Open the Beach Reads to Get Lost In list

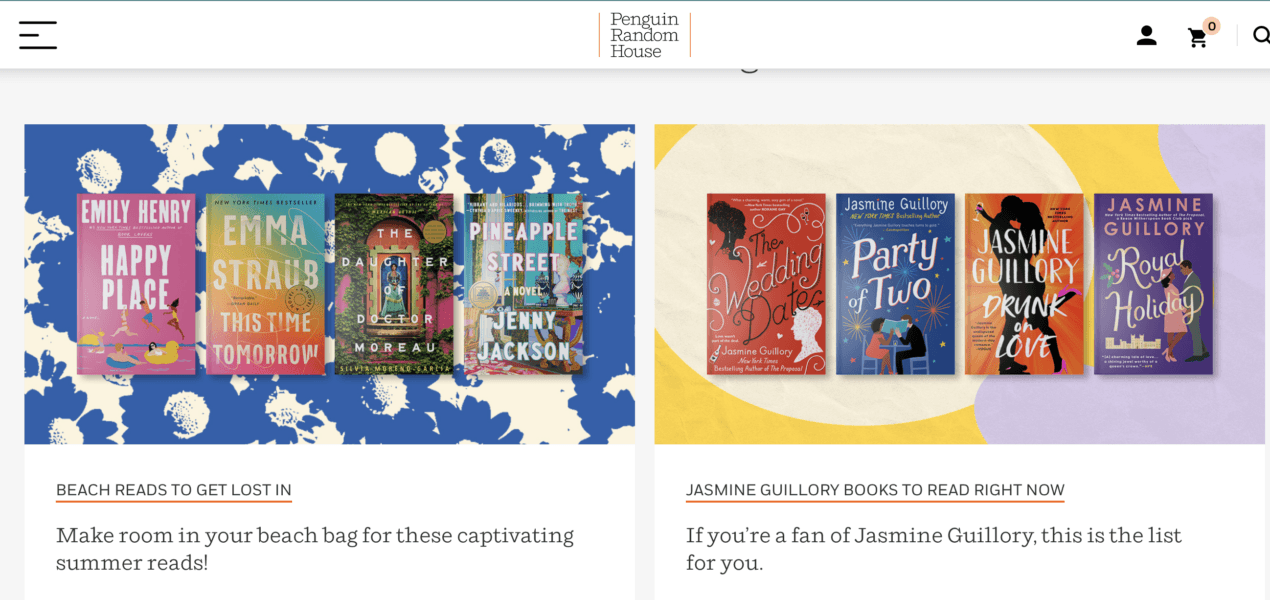coord(172,490)
